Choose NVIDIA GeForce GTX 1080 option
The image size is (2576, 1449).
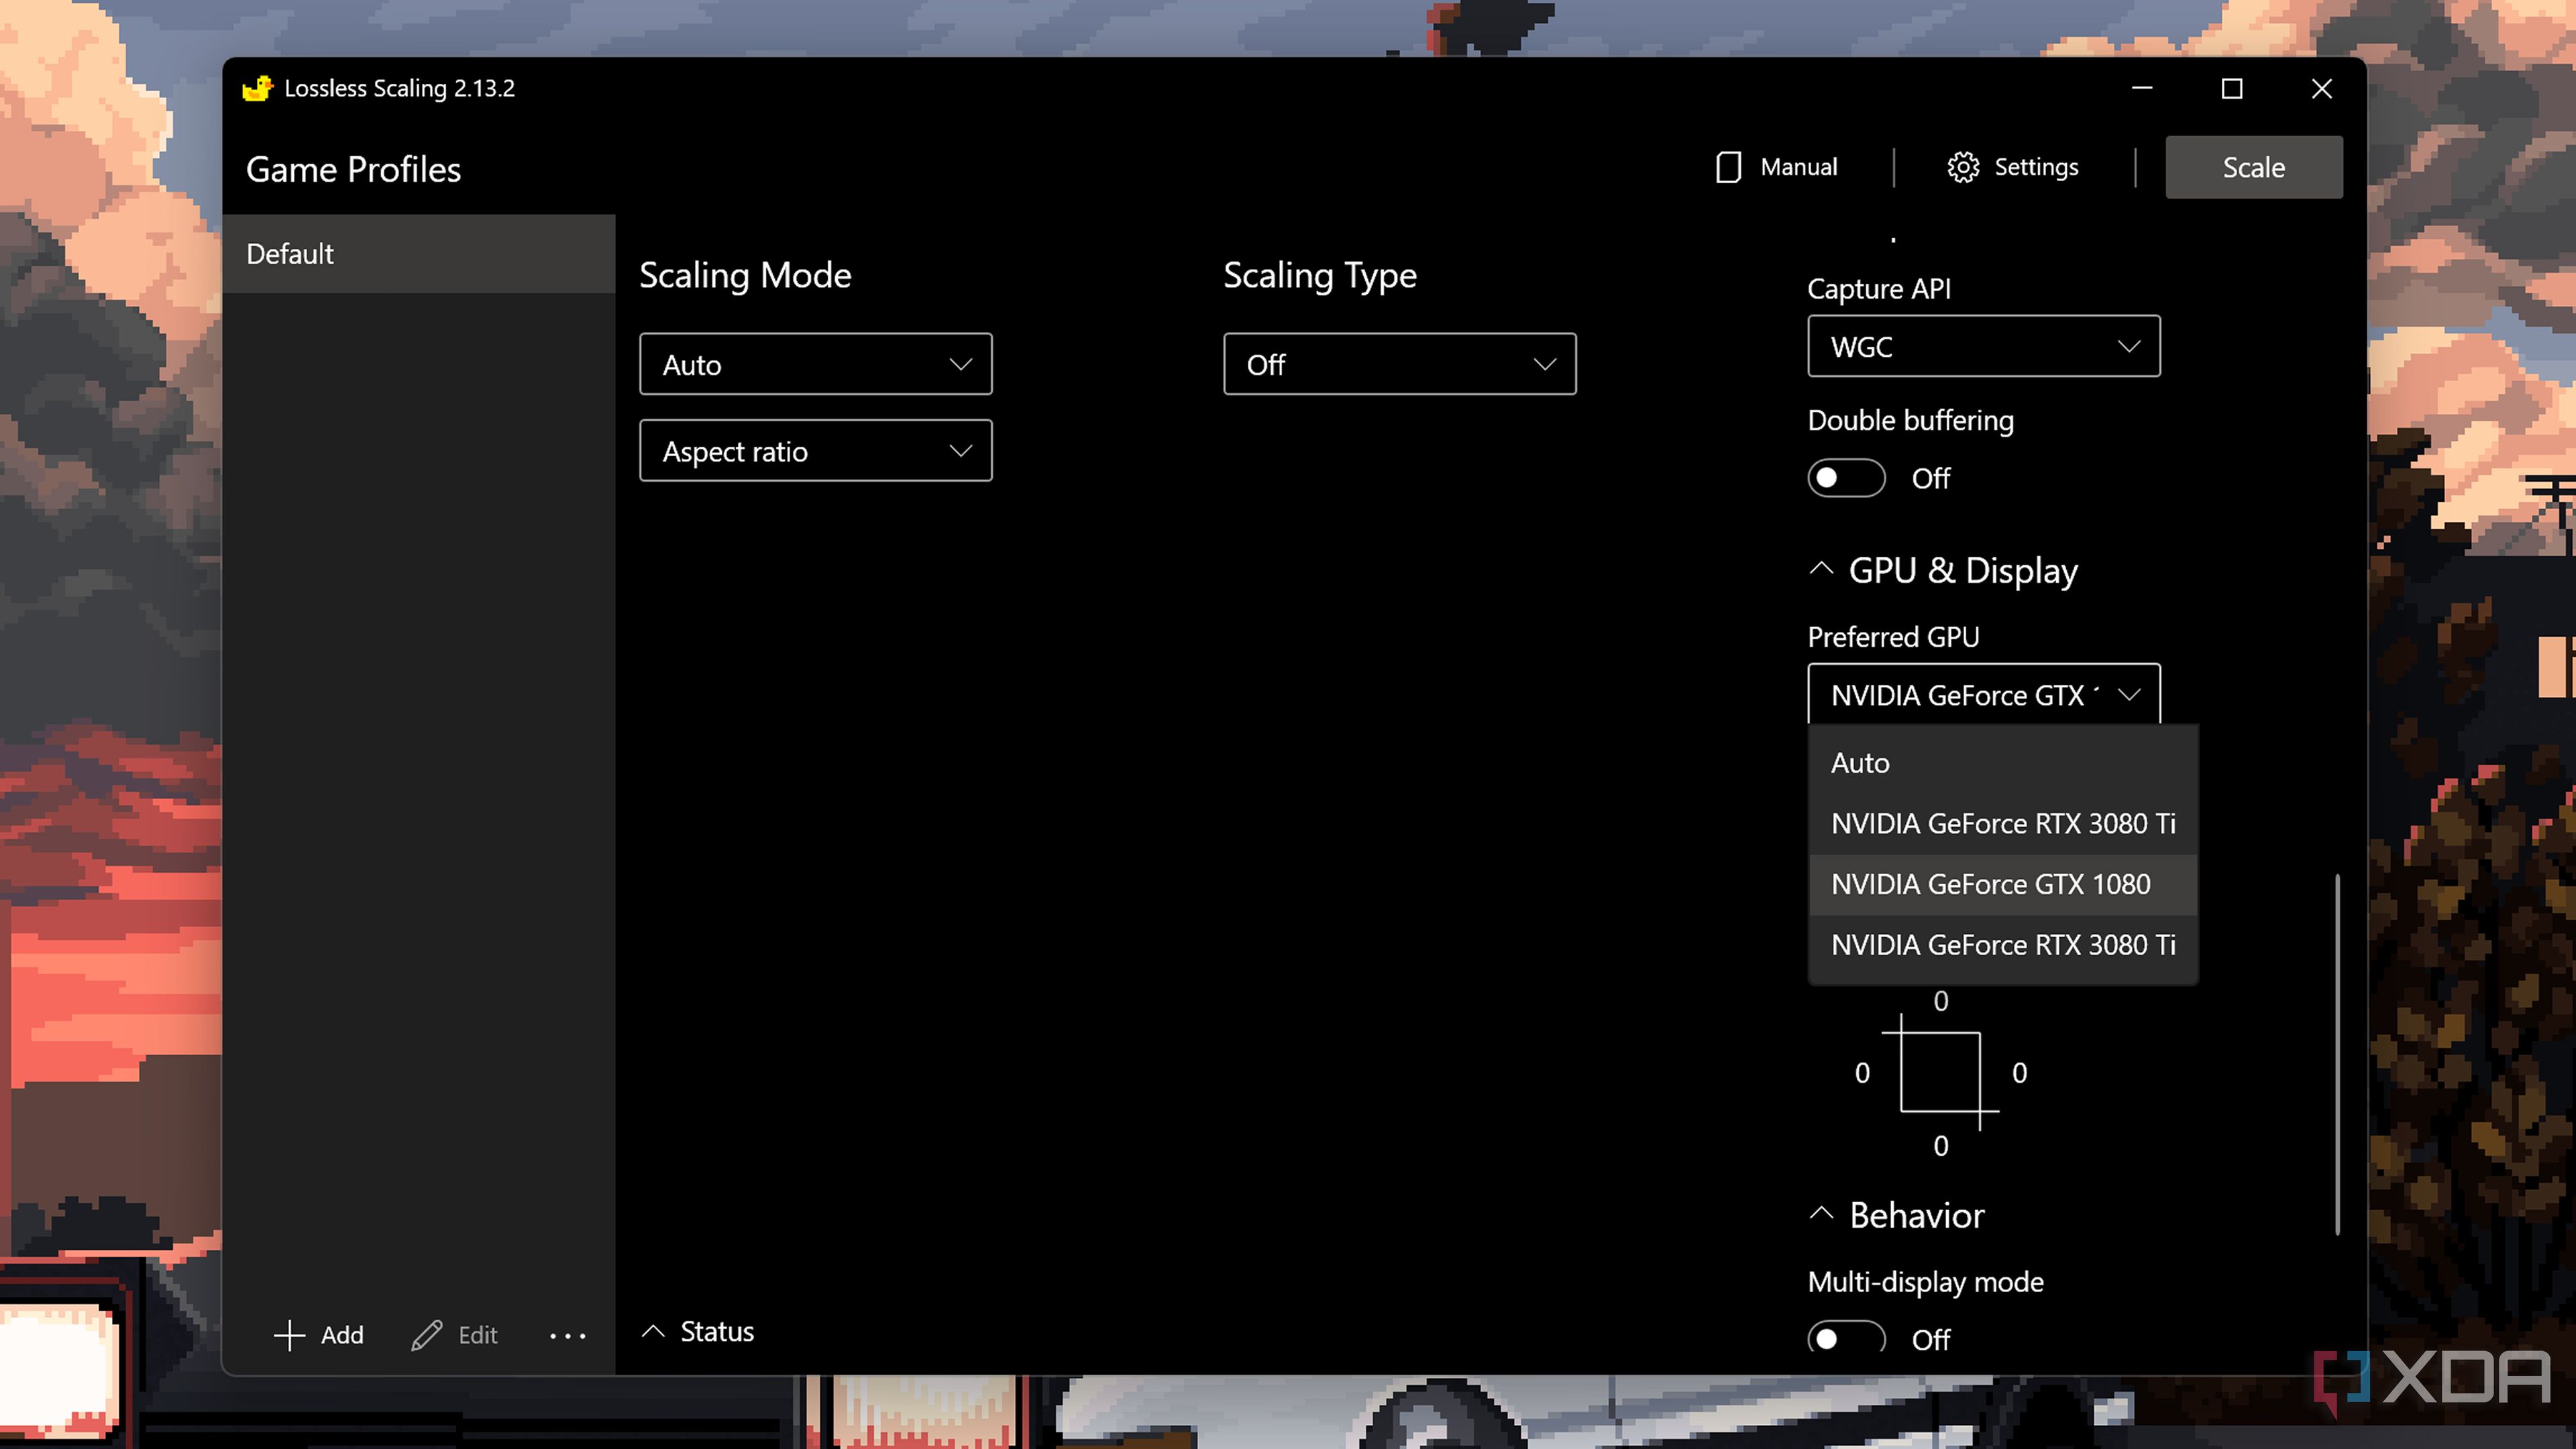[x=1990, y=885]
